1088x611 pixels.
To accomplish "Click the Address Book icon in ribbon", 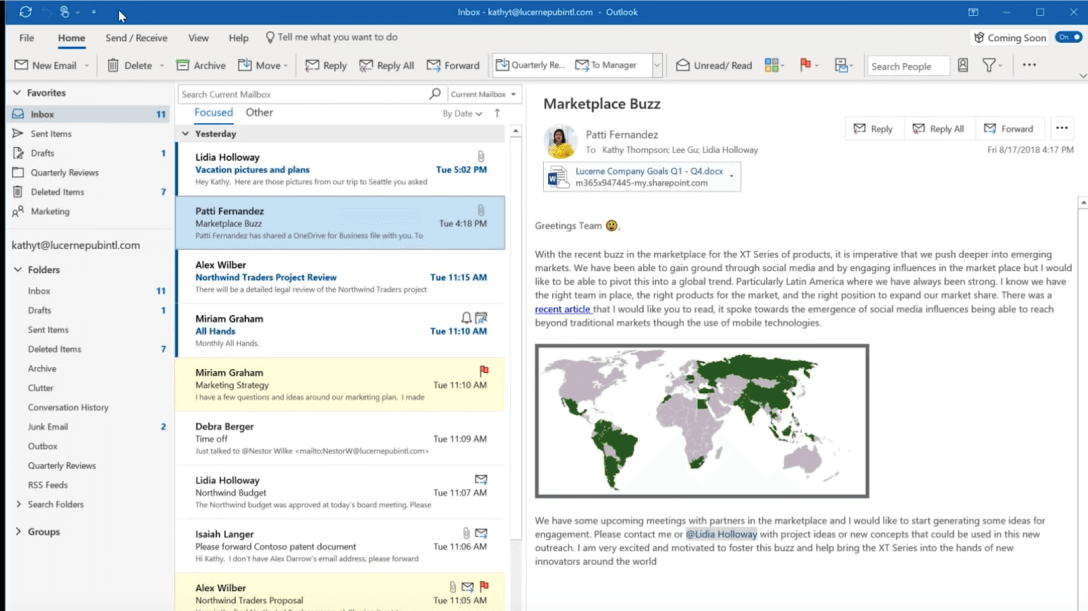I will tap(963, 66).
